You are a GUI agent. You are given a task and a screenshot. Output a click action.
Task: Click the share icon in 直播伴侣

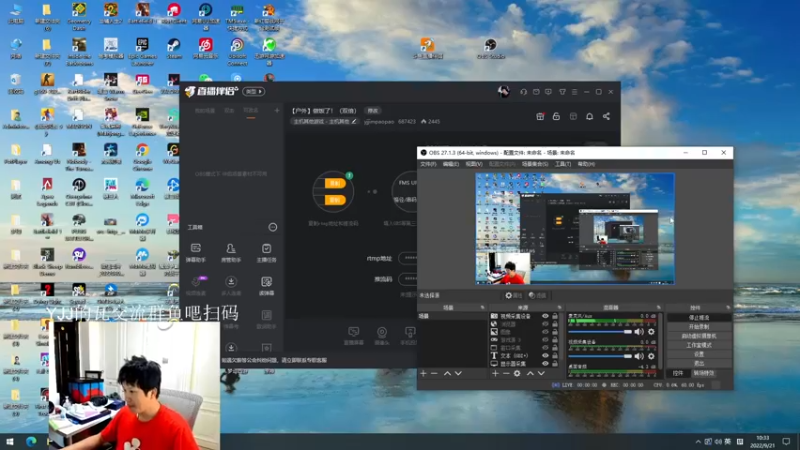click(606, 116)
